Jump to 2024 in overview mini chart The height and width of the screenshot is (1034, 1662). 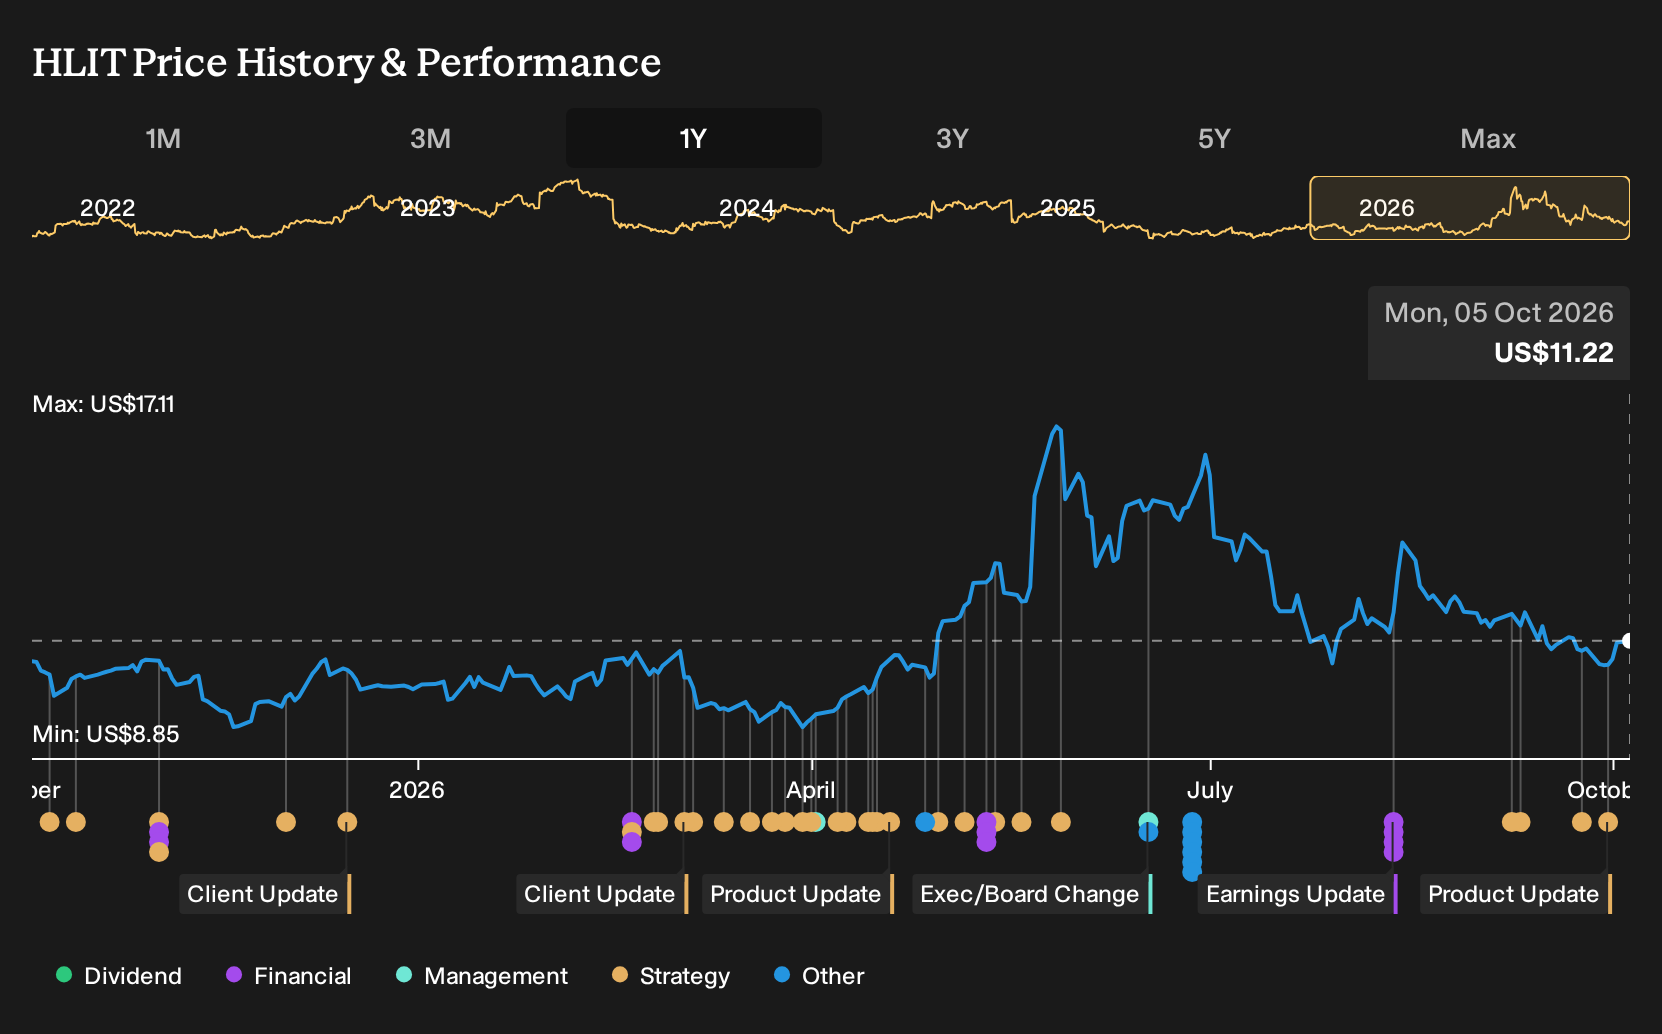point(747,208)
